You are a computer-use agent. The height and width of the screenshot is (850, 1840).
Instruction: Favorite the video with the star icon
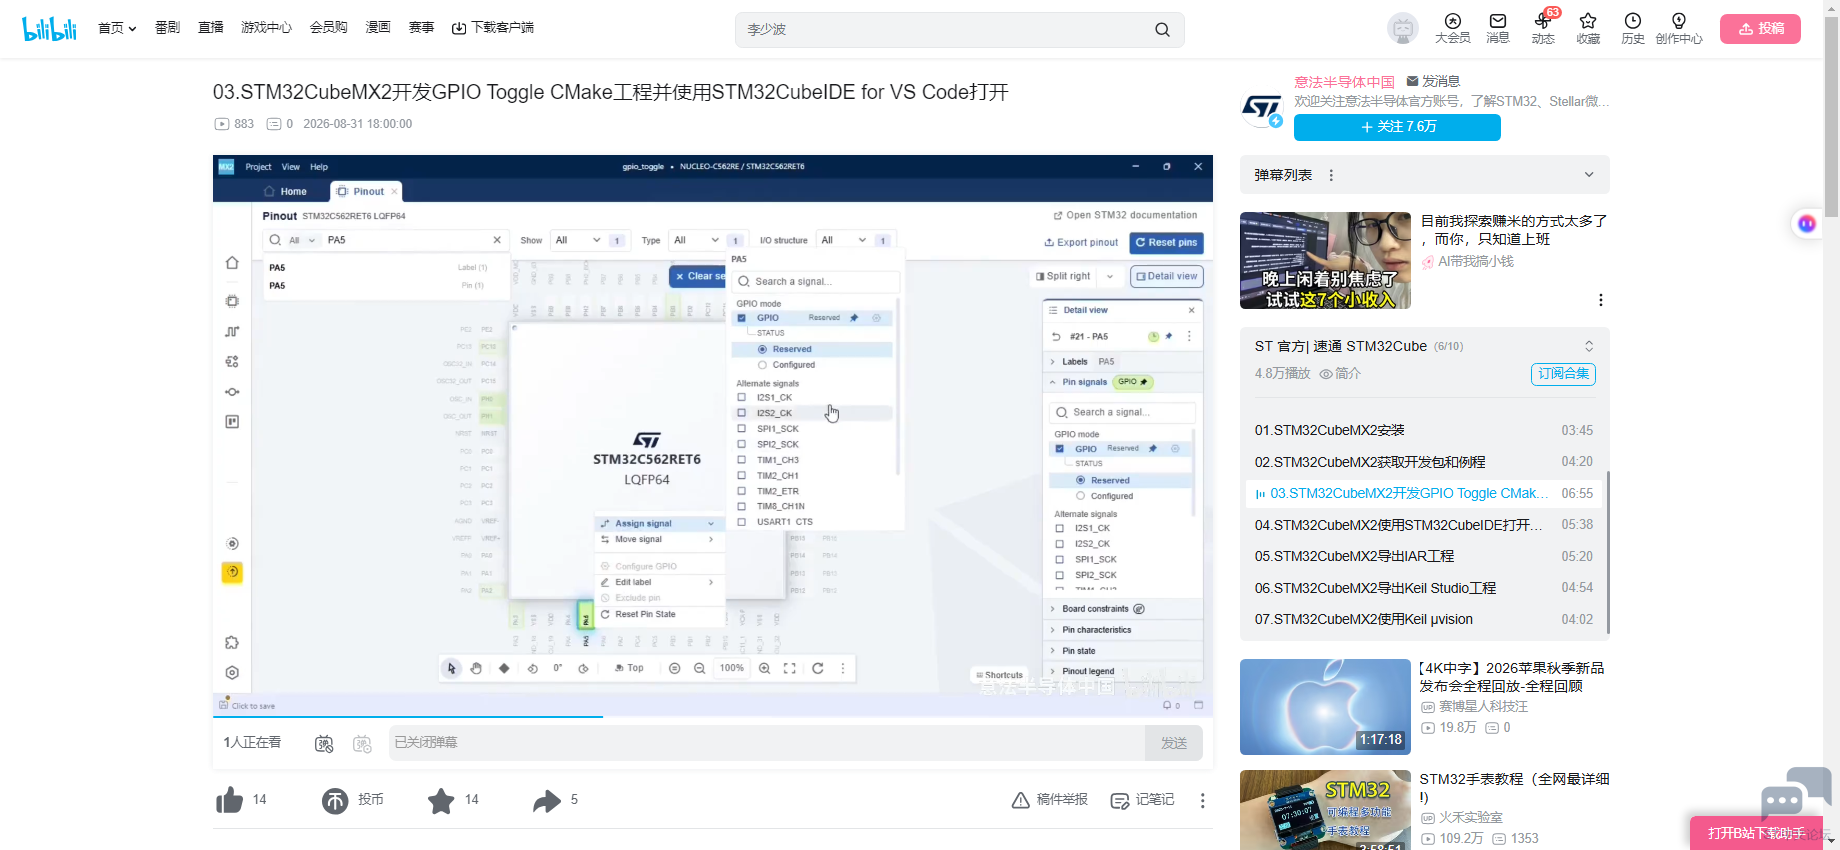441,800
